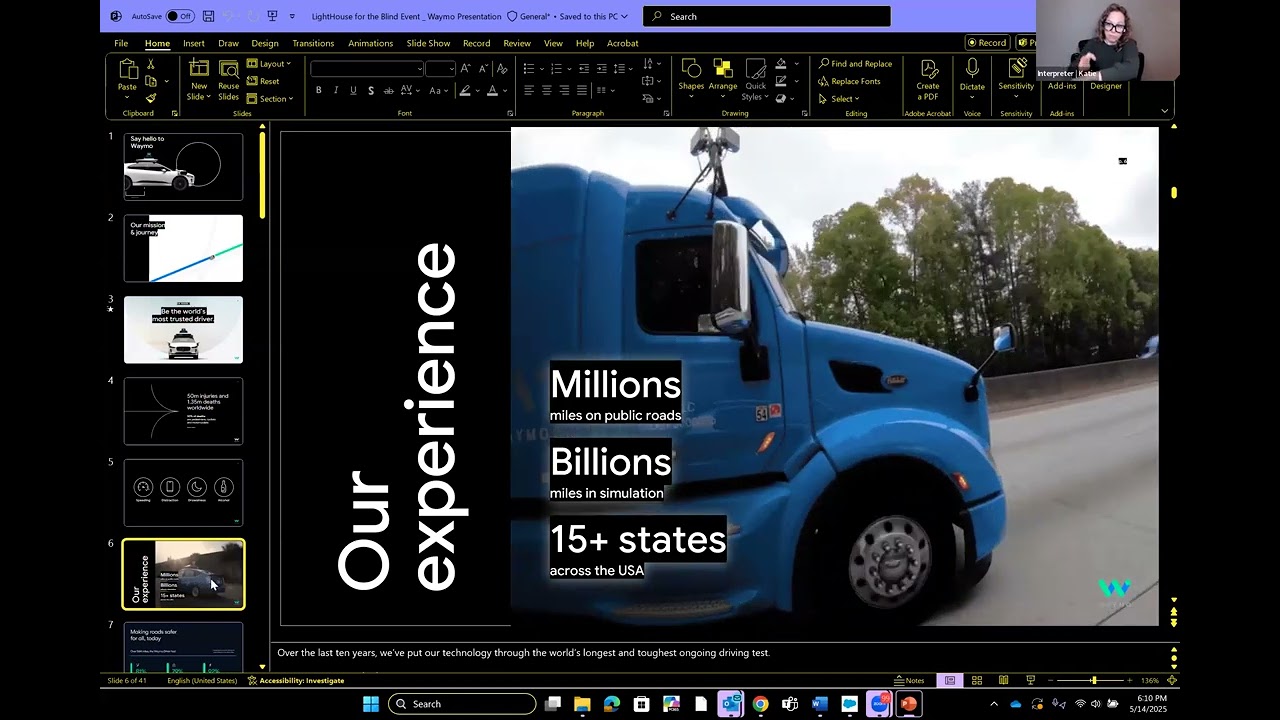
Task: Open Microsoft Word from the taskbar
Action: point(820,704)
